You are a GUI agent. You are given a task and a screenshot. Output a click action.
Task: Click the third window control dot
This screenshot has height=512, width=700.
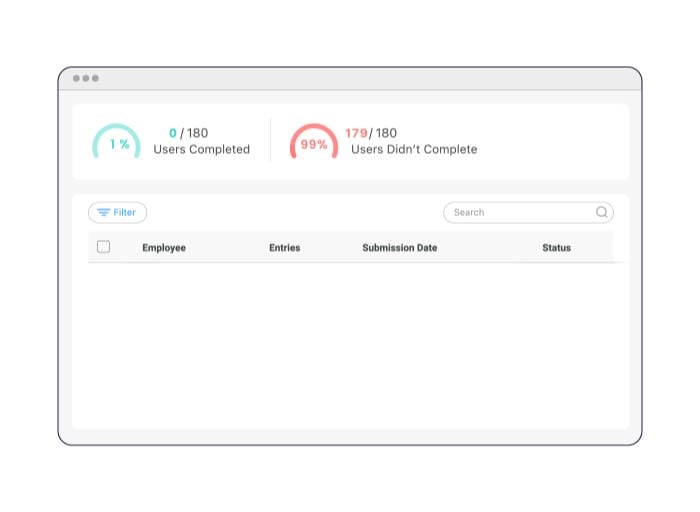(95, 78)
